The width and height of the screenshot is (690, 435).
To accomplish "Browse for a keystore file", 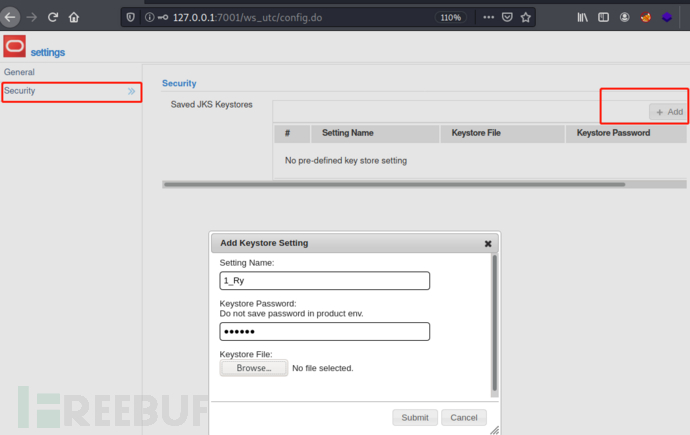I will tap(253, 368).
